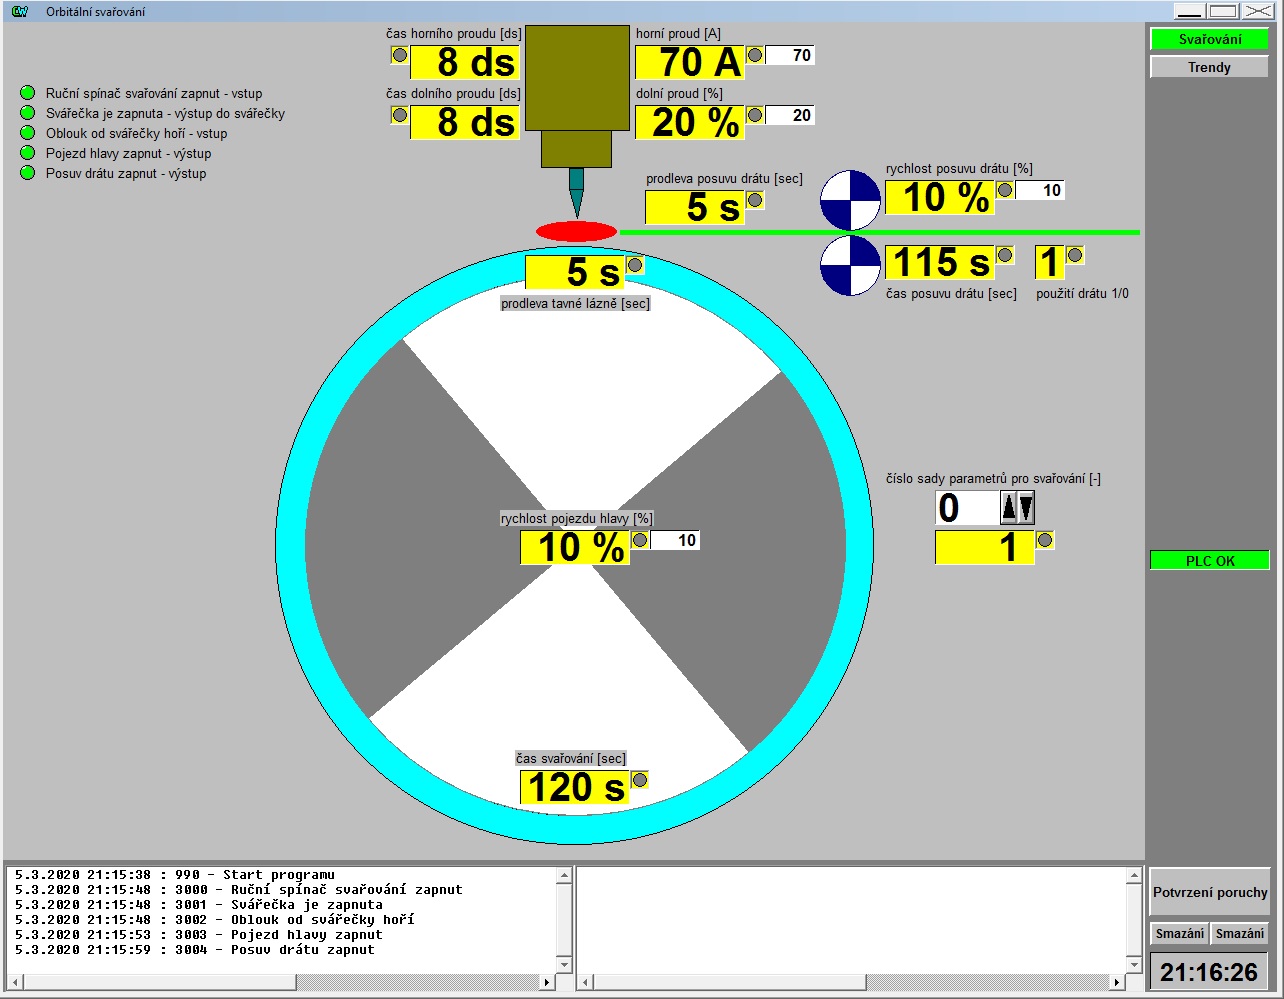Switch to the Svařování screen
Image resolution: width=1284 pixels, height=999 pixels.
[x=1209, y=40]
